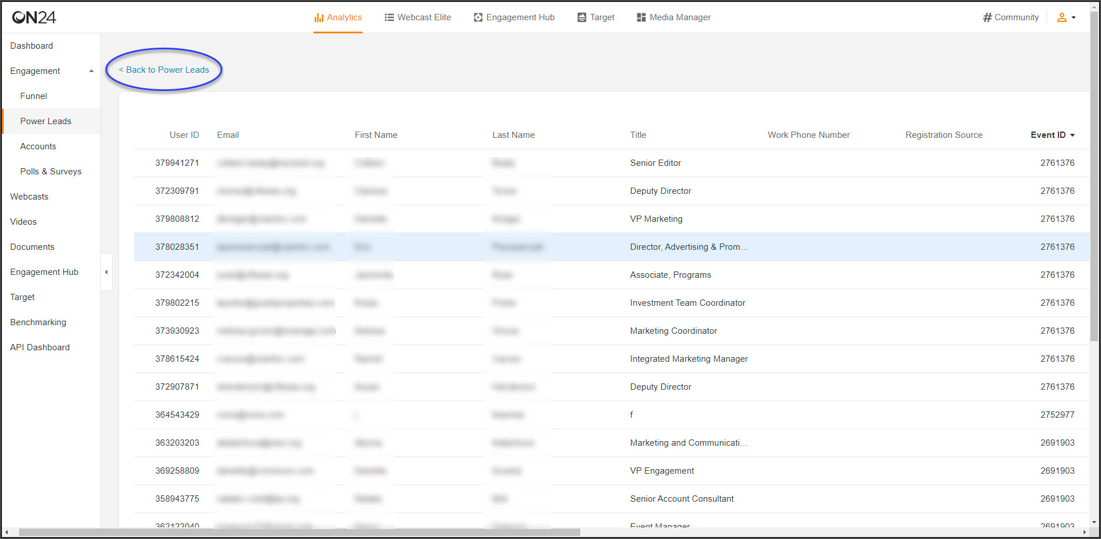The image size is (1101, 539).
Task: Select User ID 373930923
Action: [177, 331]
